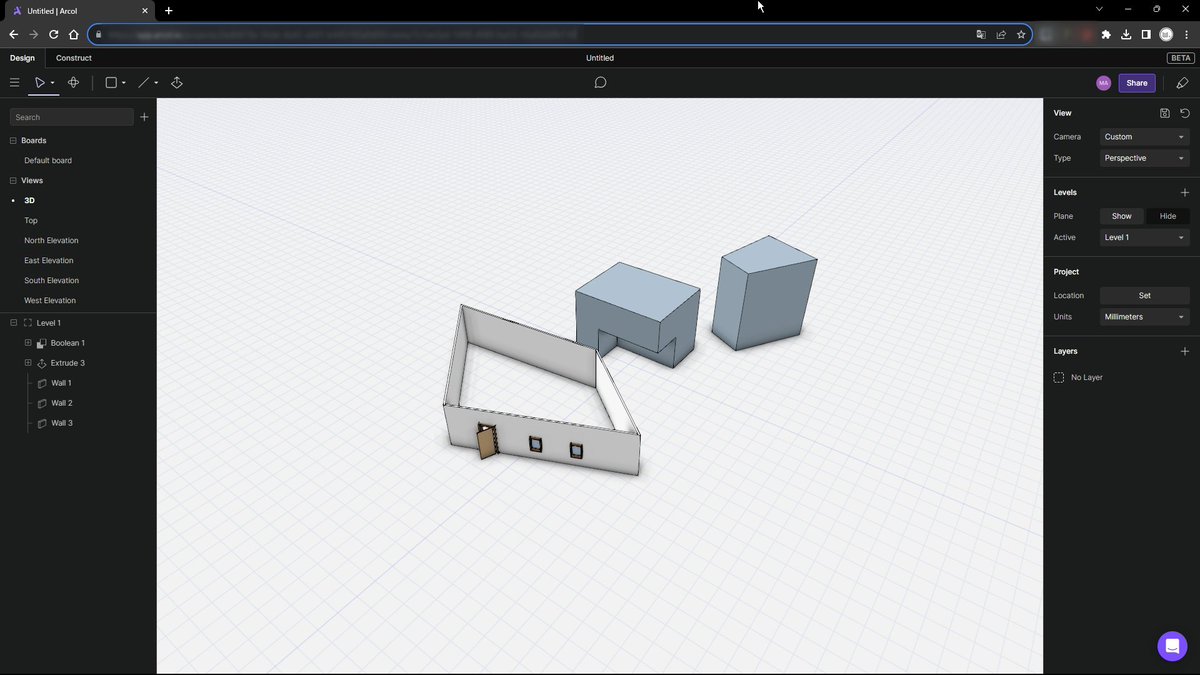Collapse the Views section
The image size is (1200, 675).
(x=13, y=181)
